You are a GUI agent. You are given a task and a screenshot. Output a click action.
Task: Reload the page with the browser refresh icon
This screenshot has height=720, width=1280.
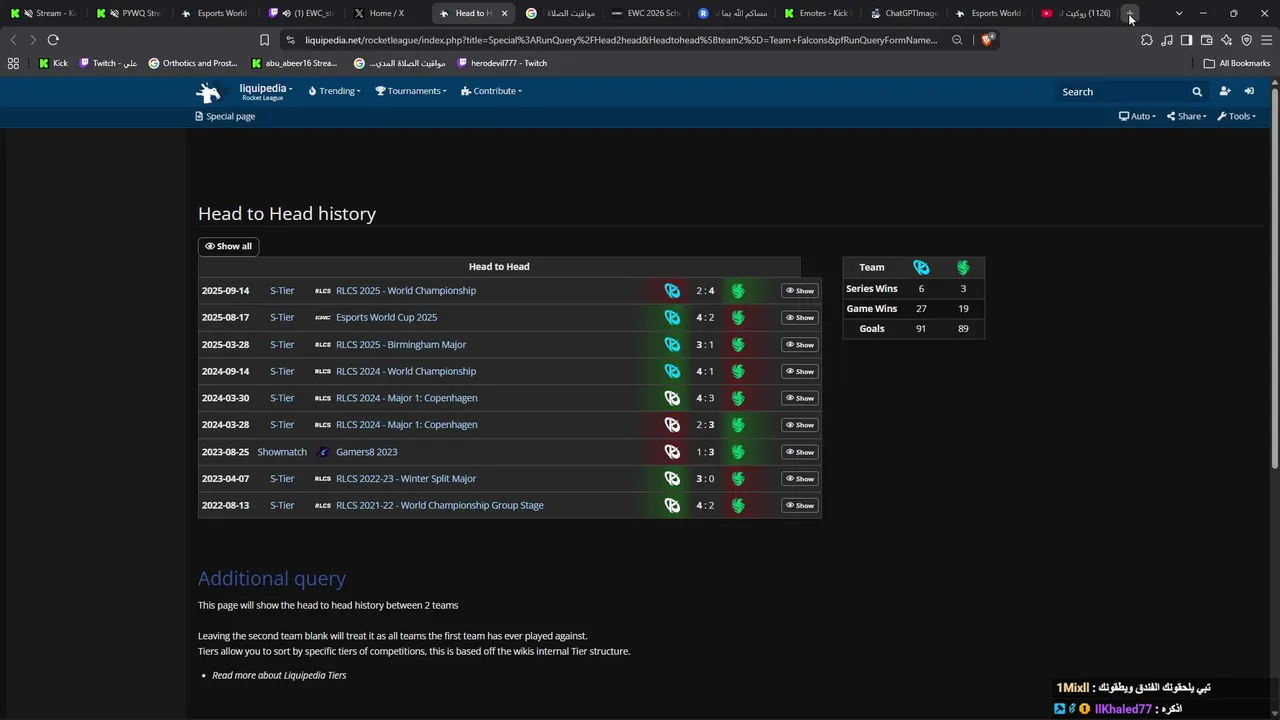tap(53, 40)
